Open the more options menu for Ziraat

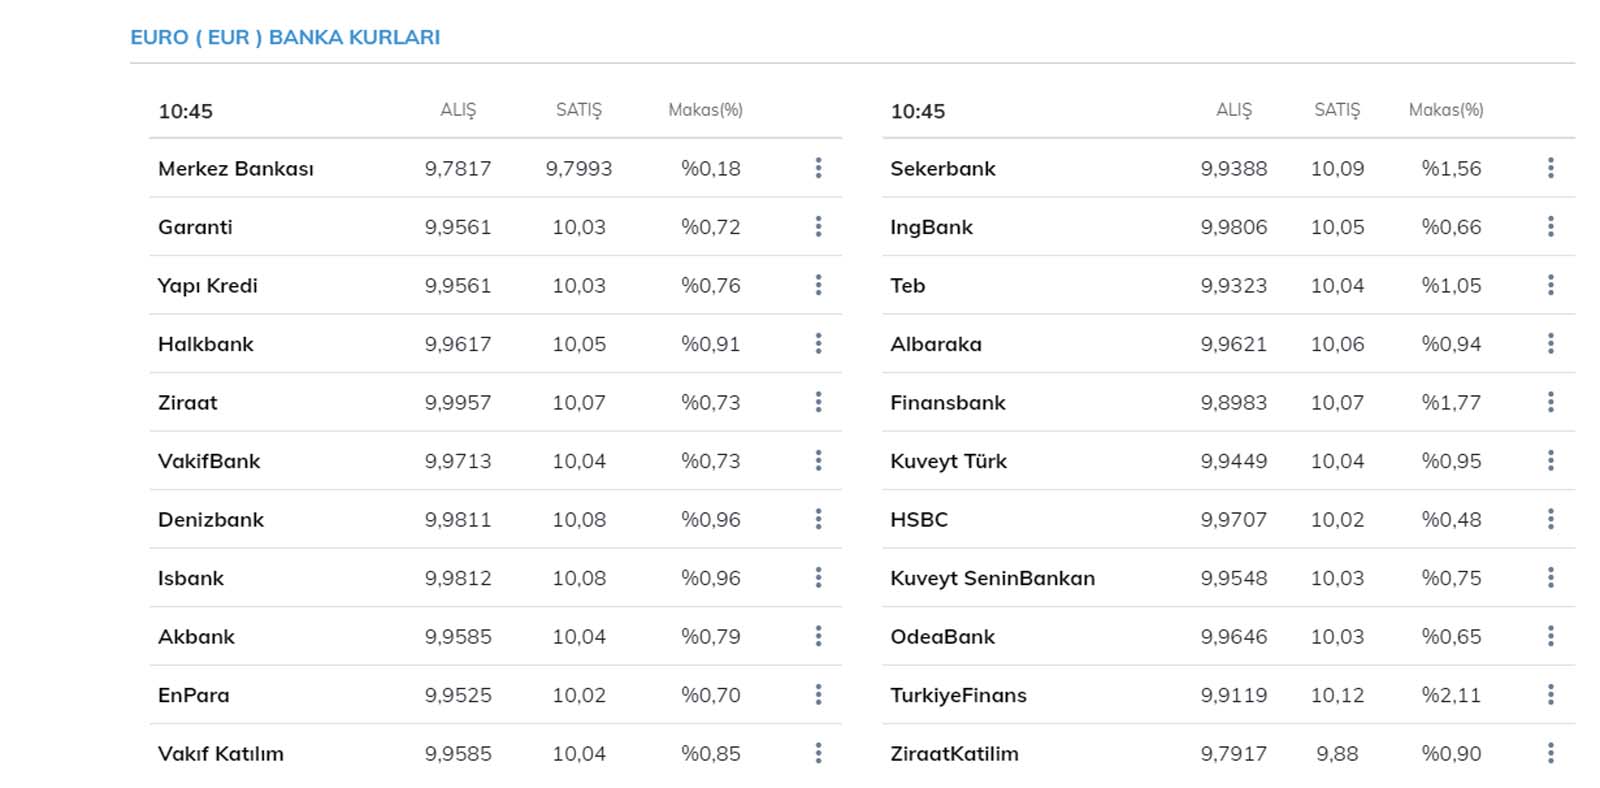(818, 402)
